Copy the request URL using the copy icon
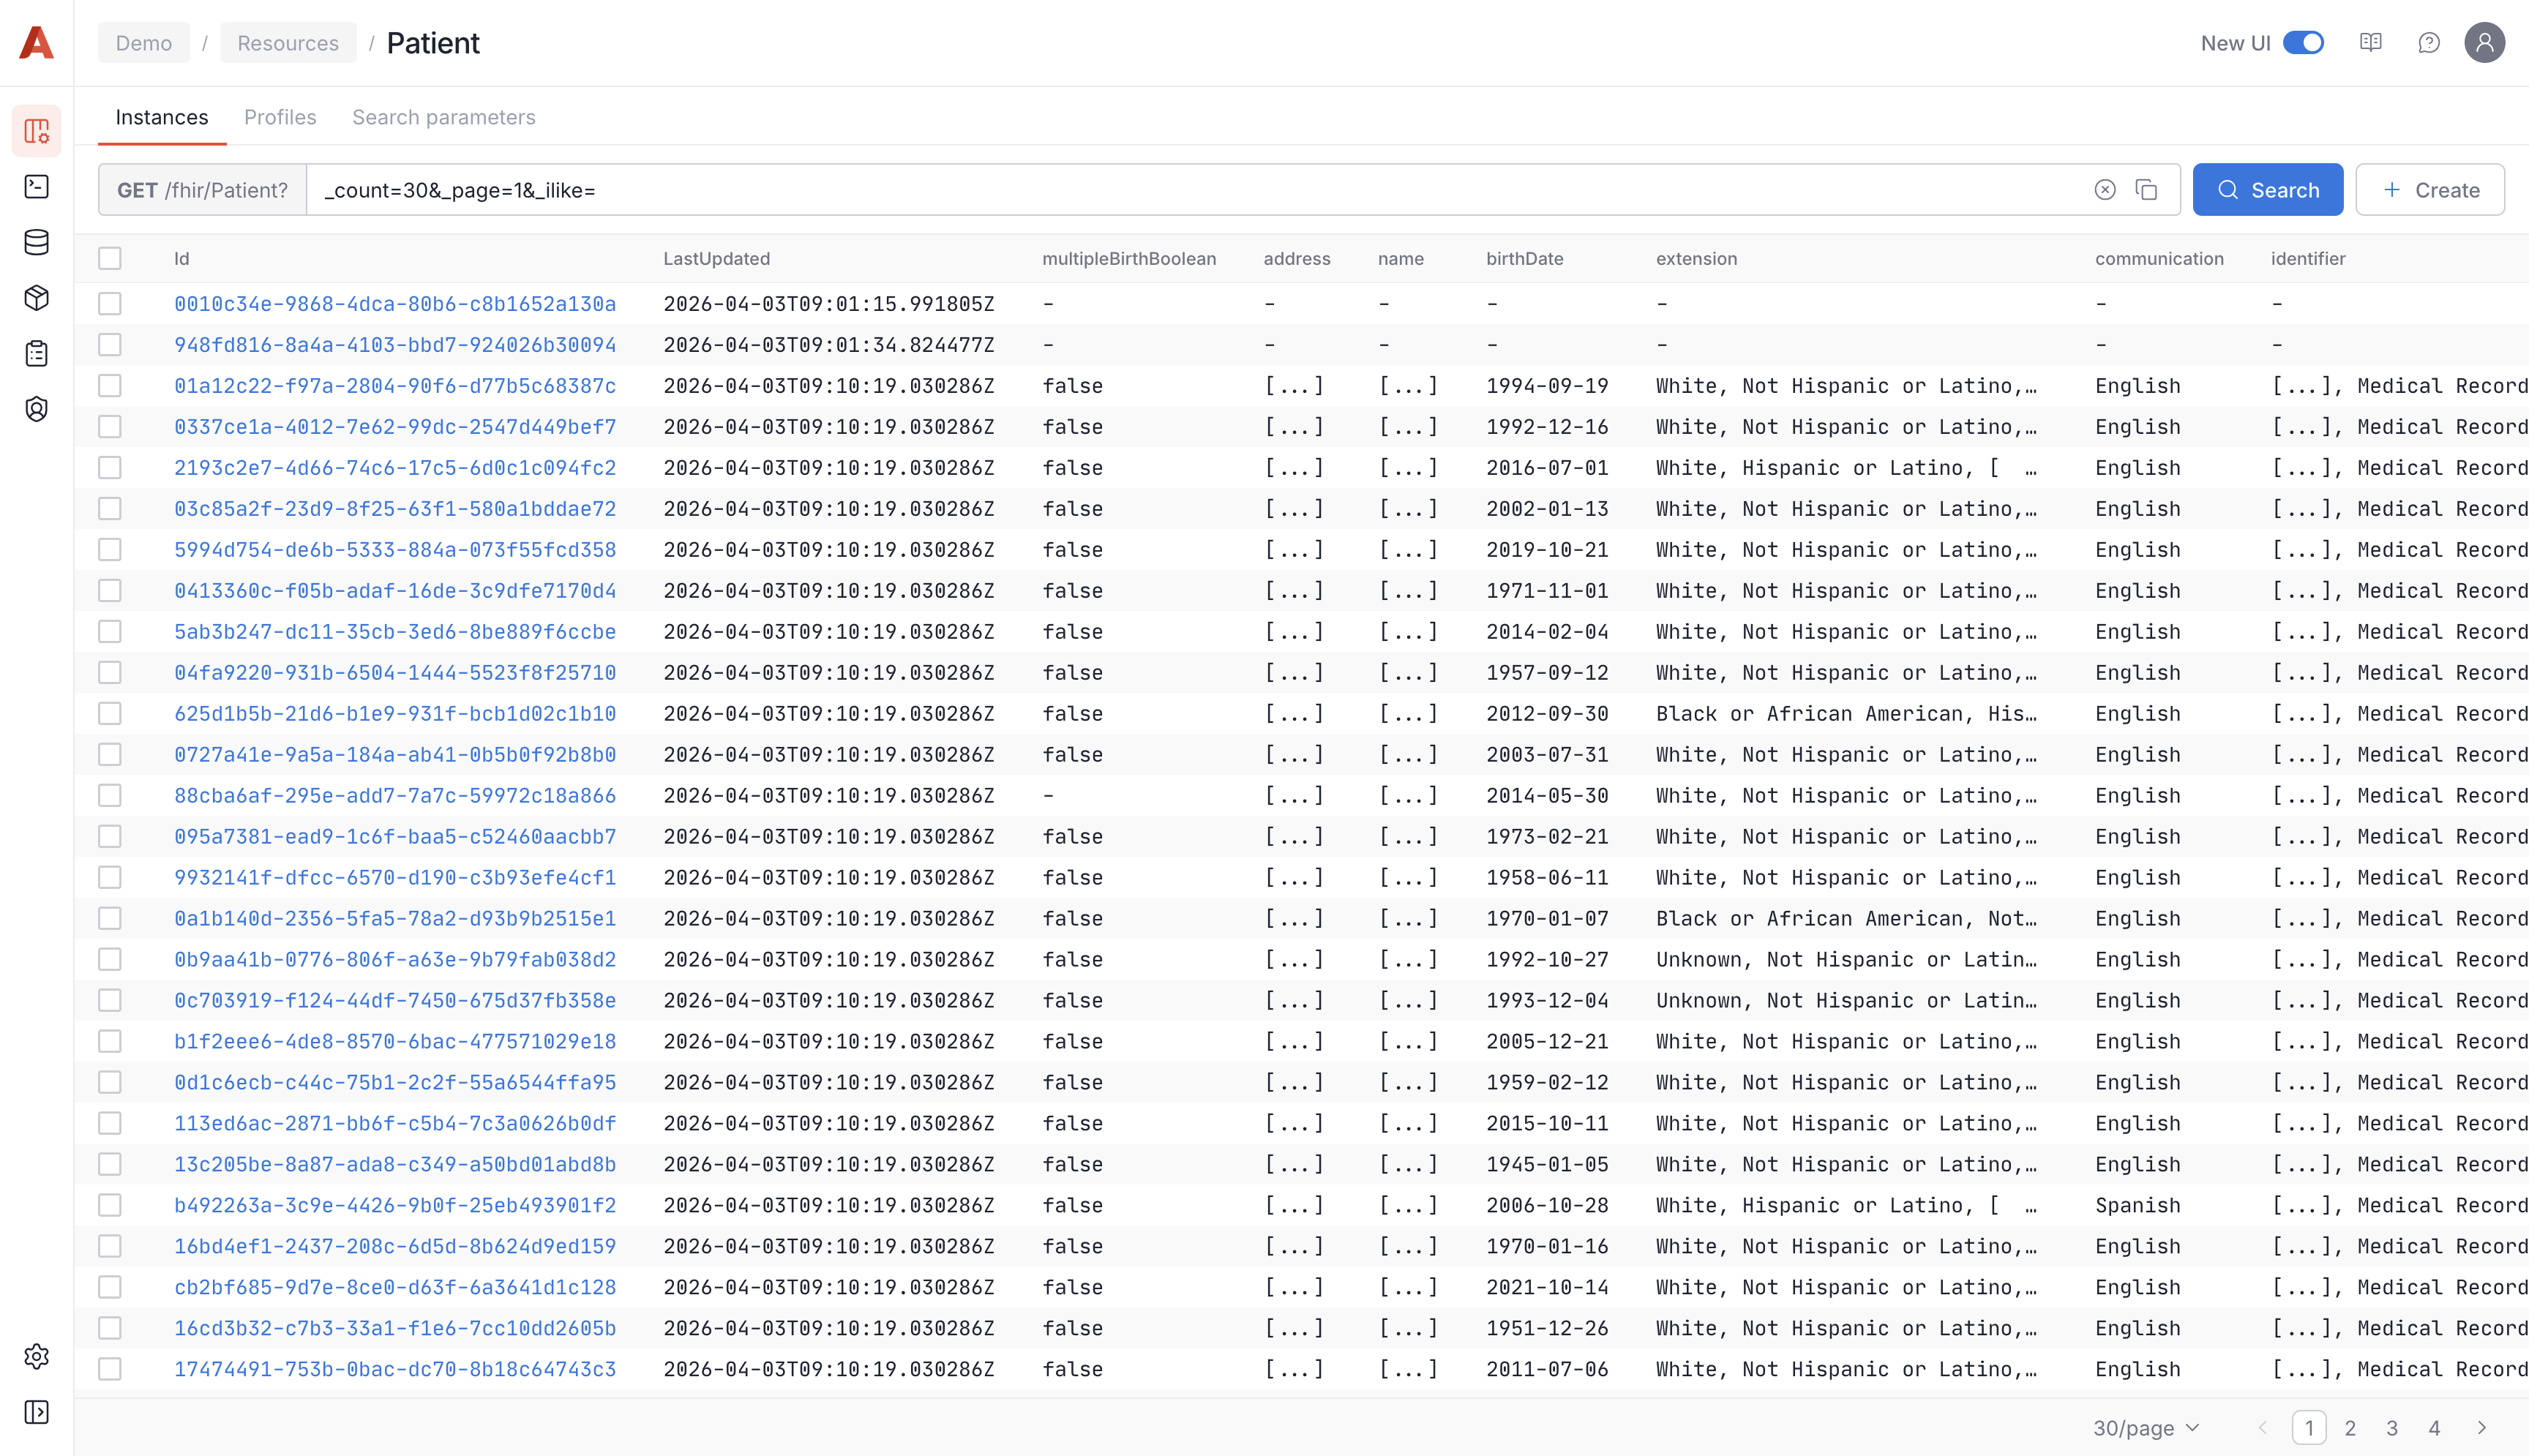The image size is (2529, 1456). [x=2147, y=189]
